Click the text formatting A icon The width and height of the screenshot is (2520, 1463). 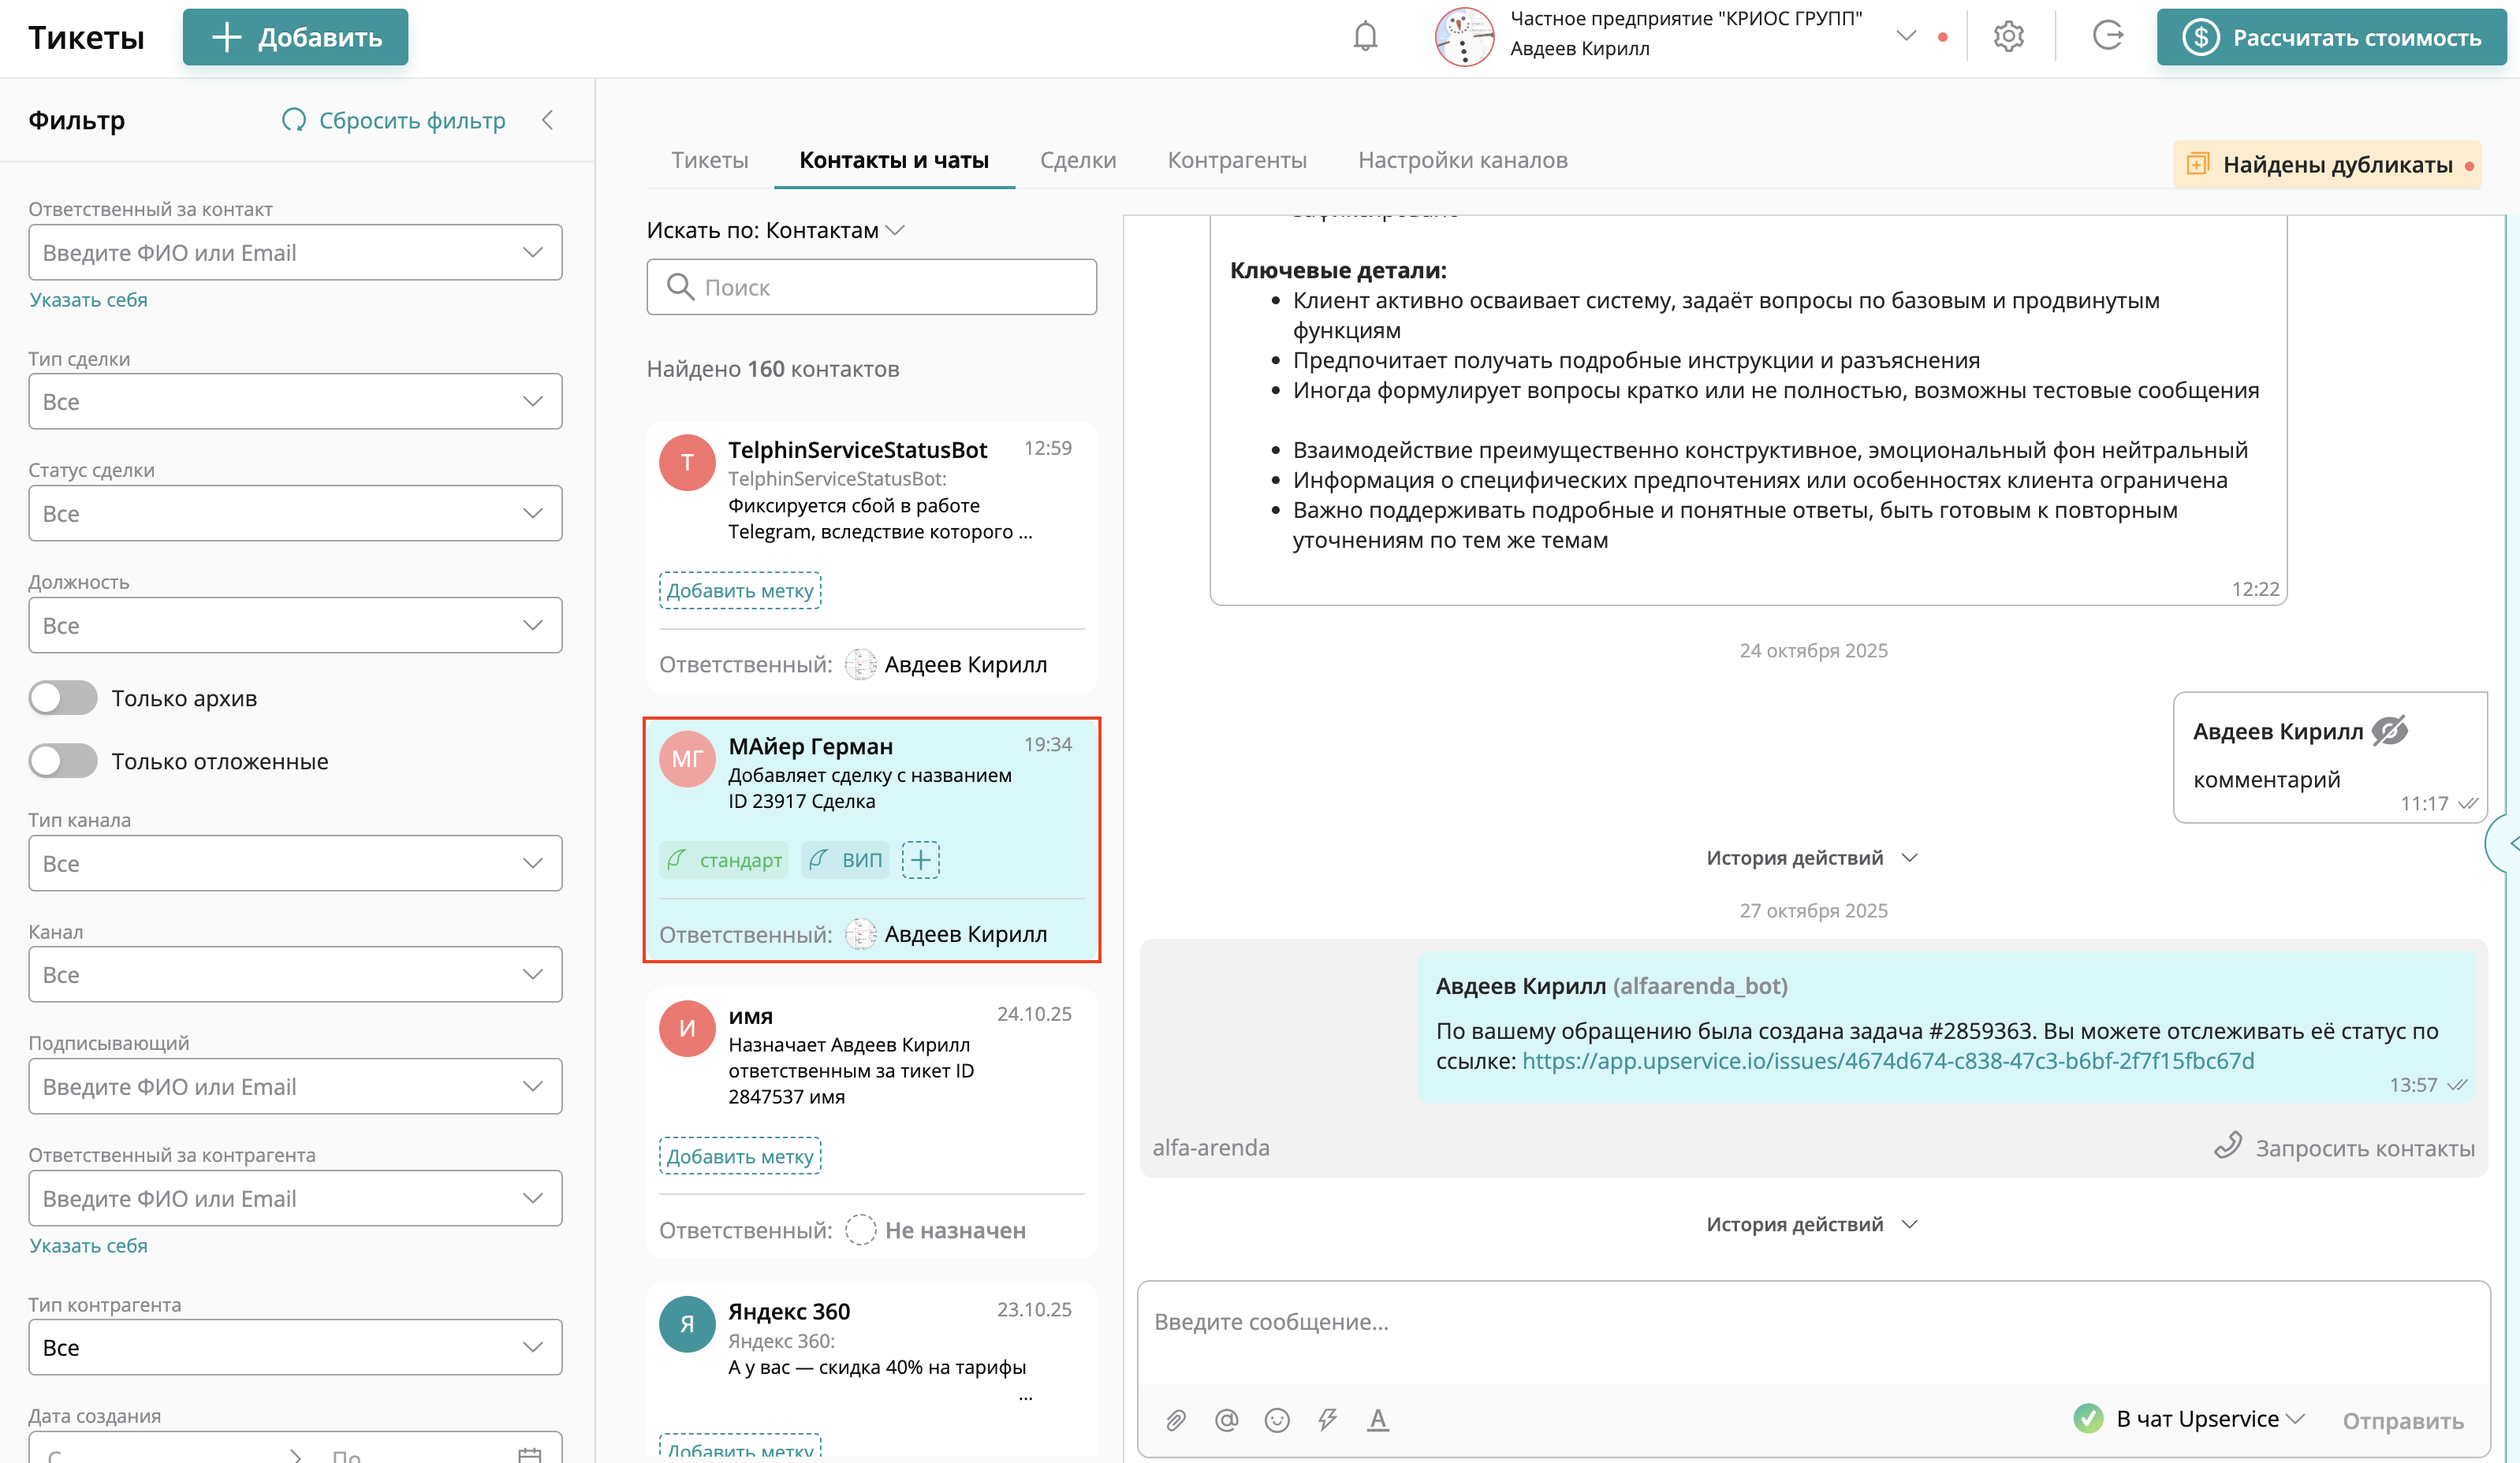1378,1420
